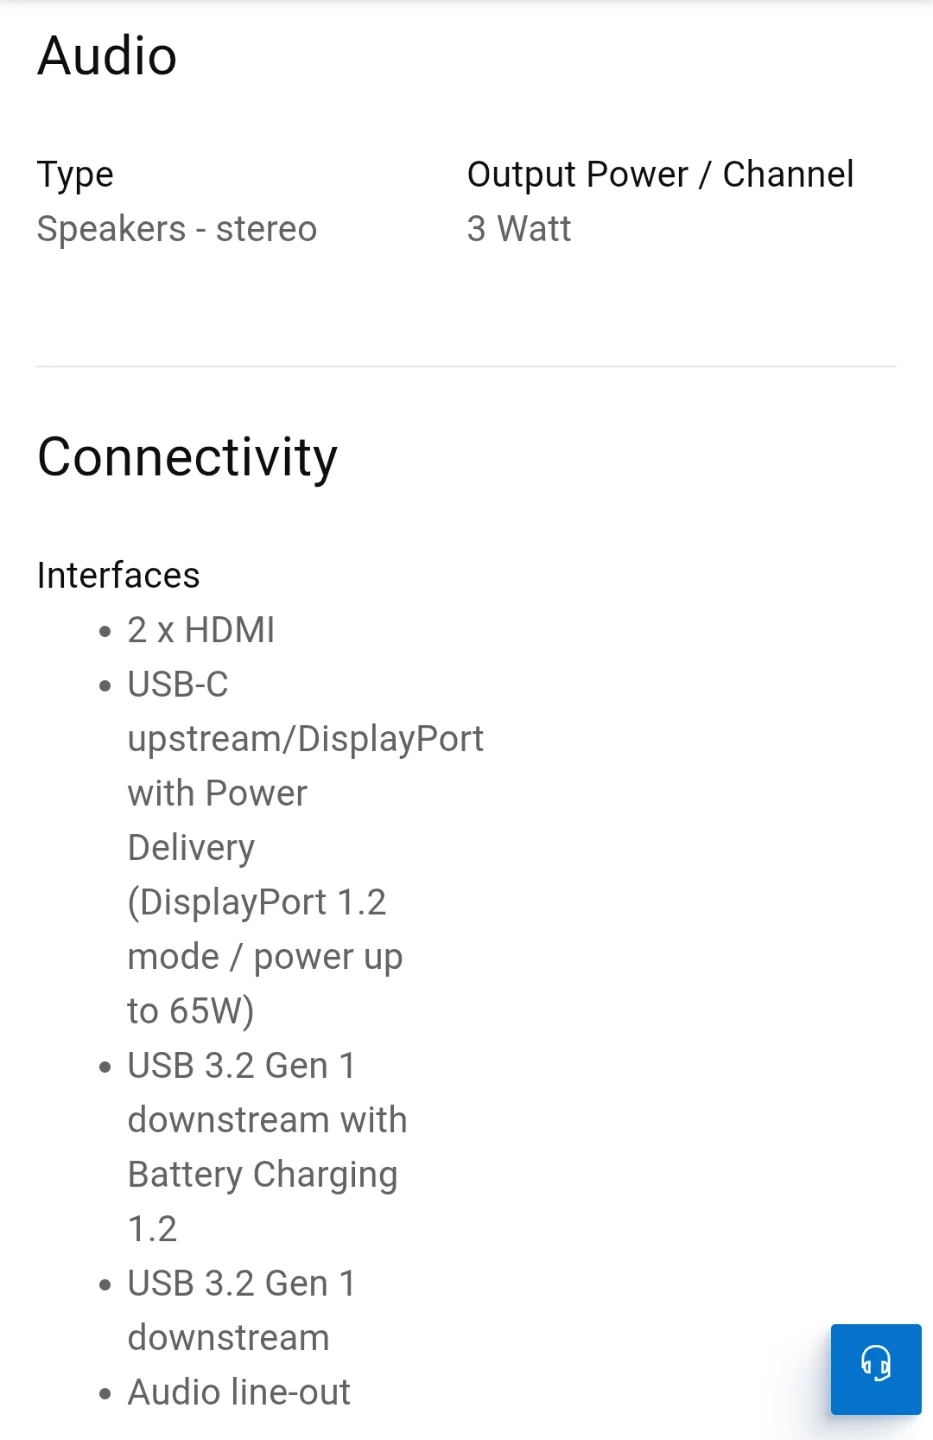Click the 'Audio line-out' list item

point(238,1392)
